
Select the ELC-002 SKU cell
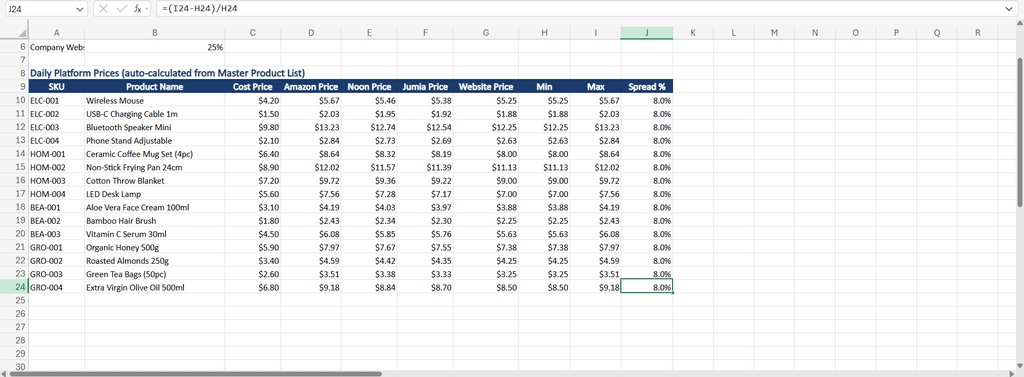pos(57,114)
